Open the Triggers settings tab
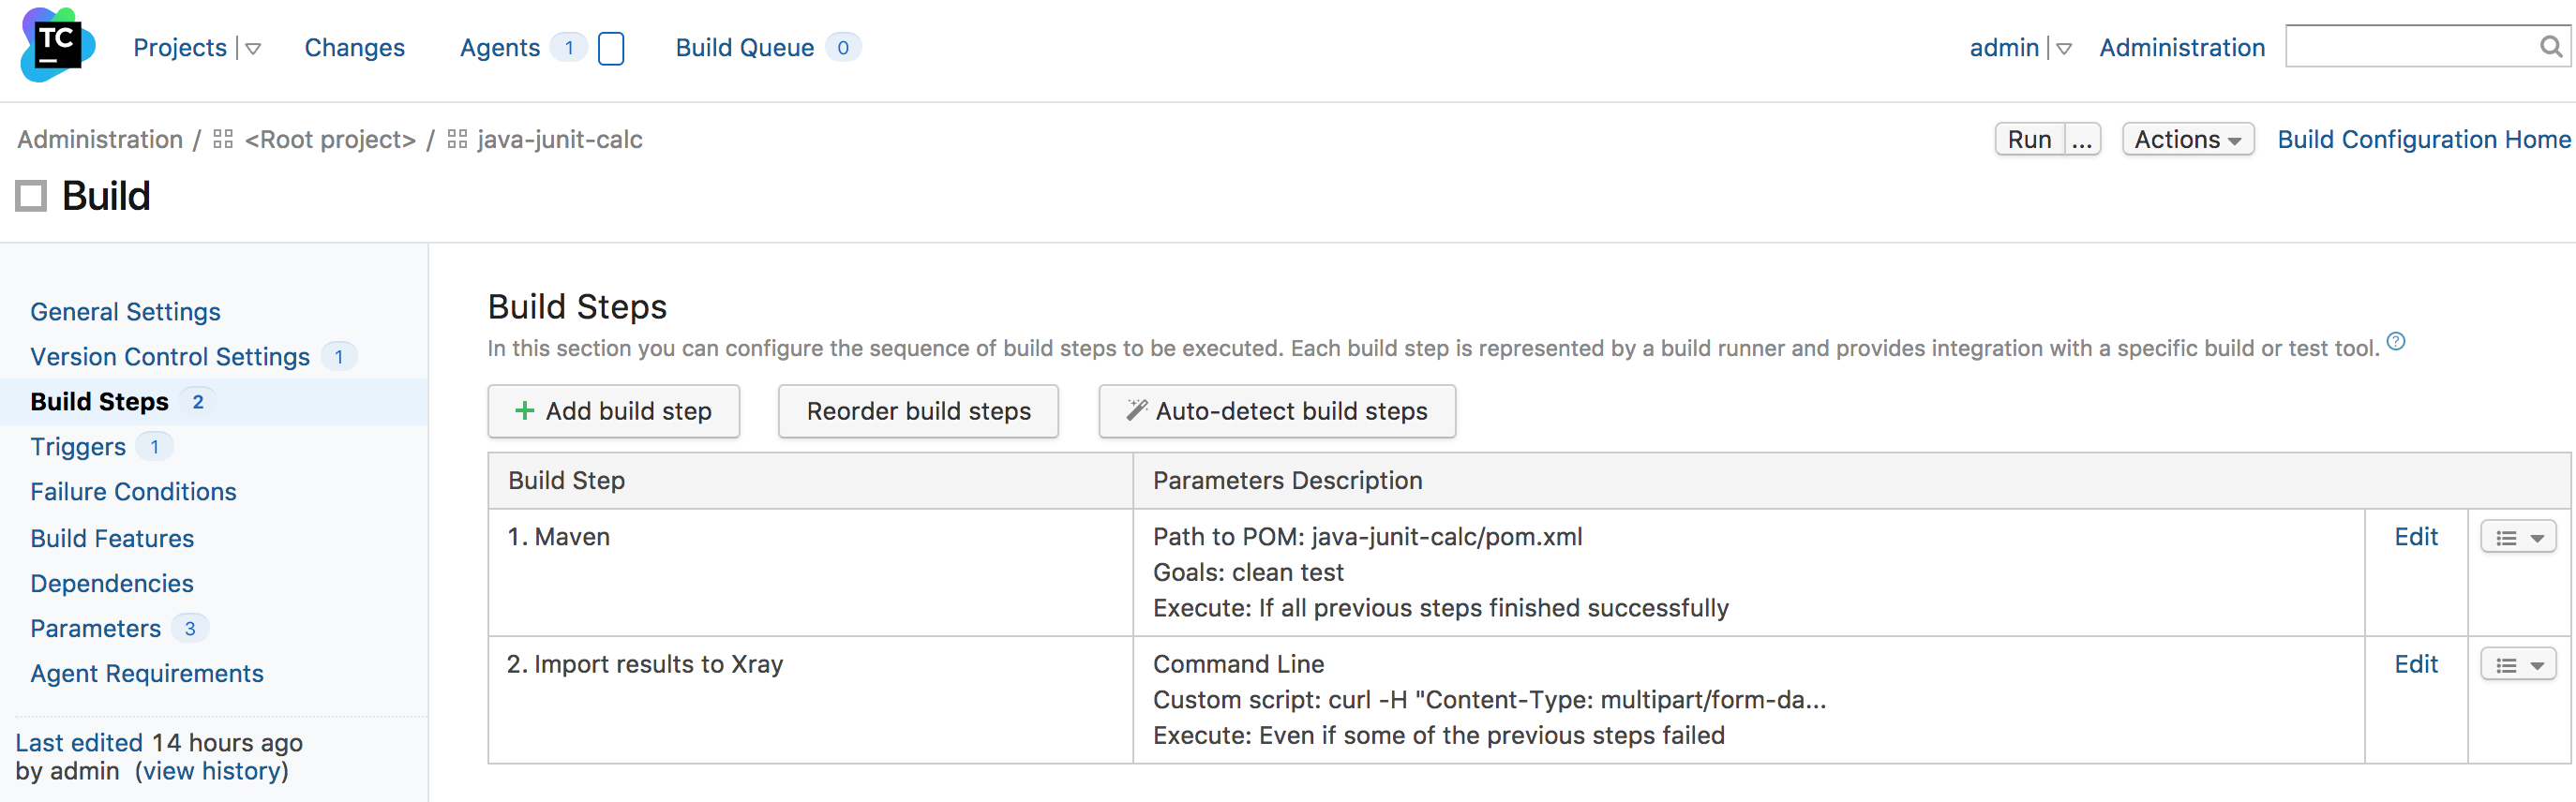This screenshot has width=2576, height=802. [x=78, y=446]
